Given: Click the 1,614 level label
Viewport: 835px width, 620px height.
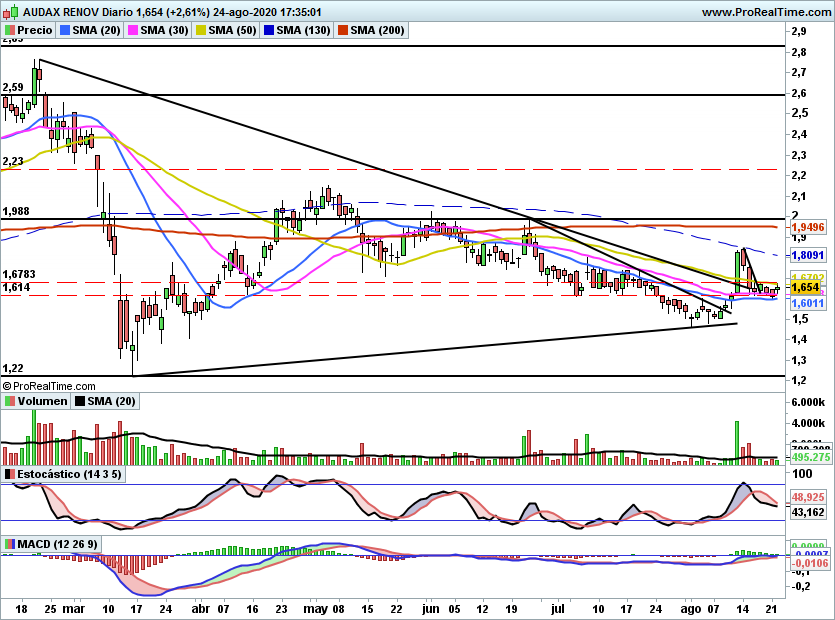Looking at the screenshot, I should click(16, 287).
